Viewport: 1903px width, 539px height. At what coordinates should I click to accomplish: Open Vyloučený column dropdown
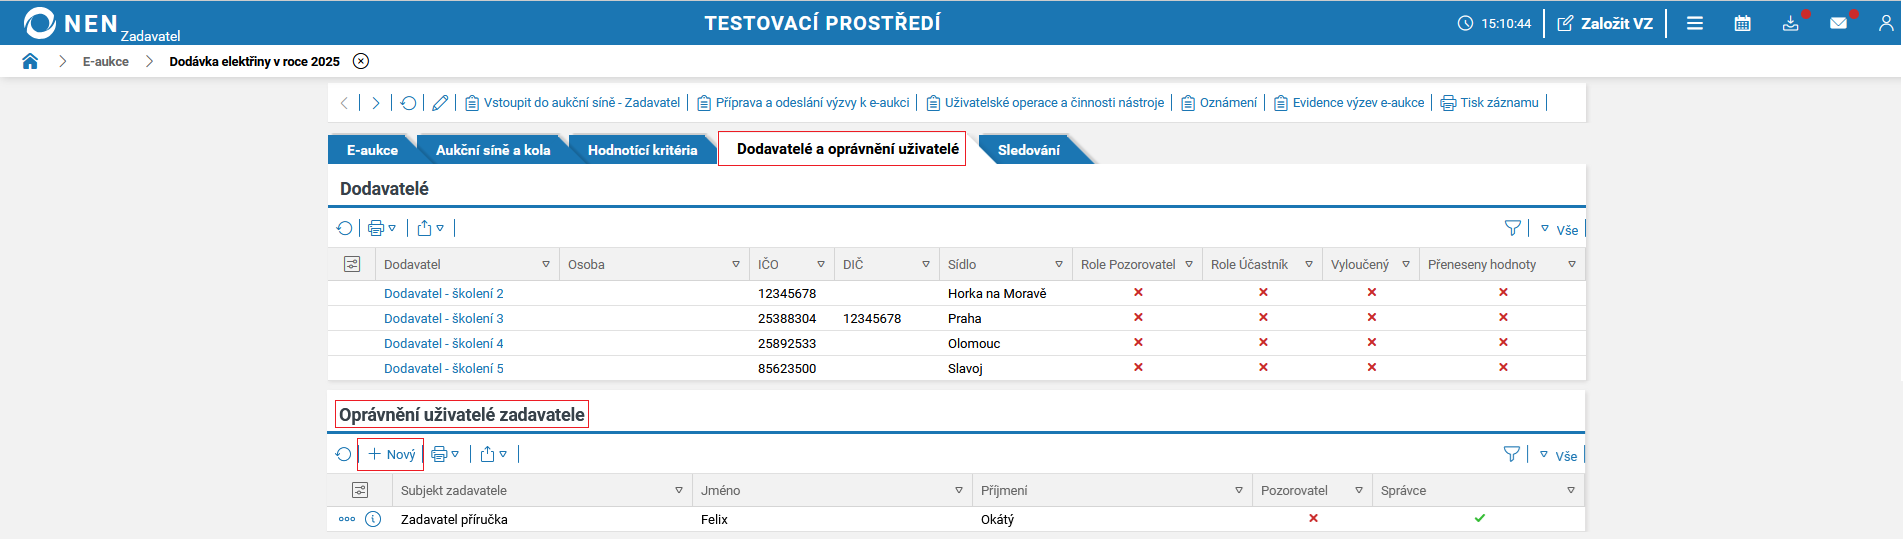pos(1406,265)
